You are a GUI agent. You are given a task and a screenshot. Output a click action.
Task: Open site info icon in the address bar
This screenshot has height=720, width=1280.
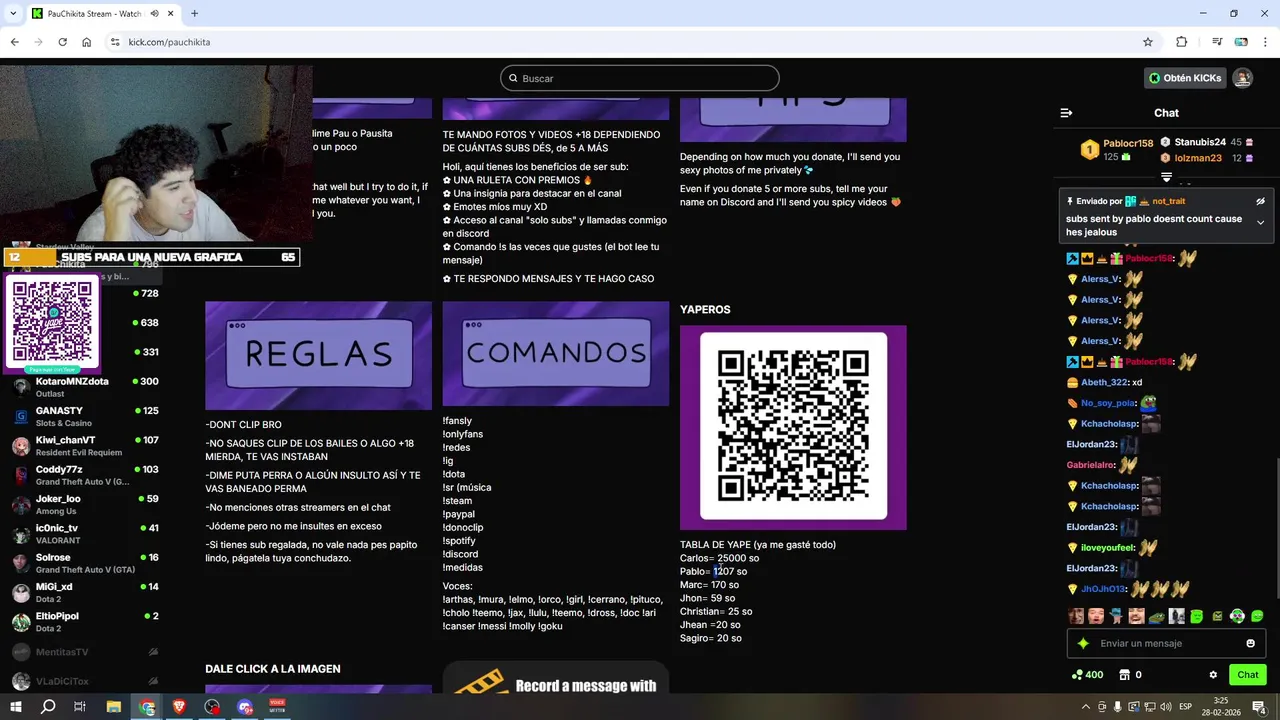[115, 42]
